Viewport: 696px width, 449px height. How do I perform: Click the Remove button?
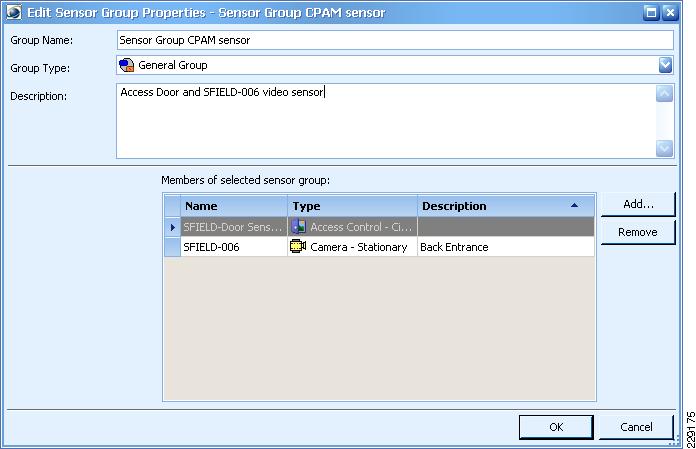tap(638, 232)
